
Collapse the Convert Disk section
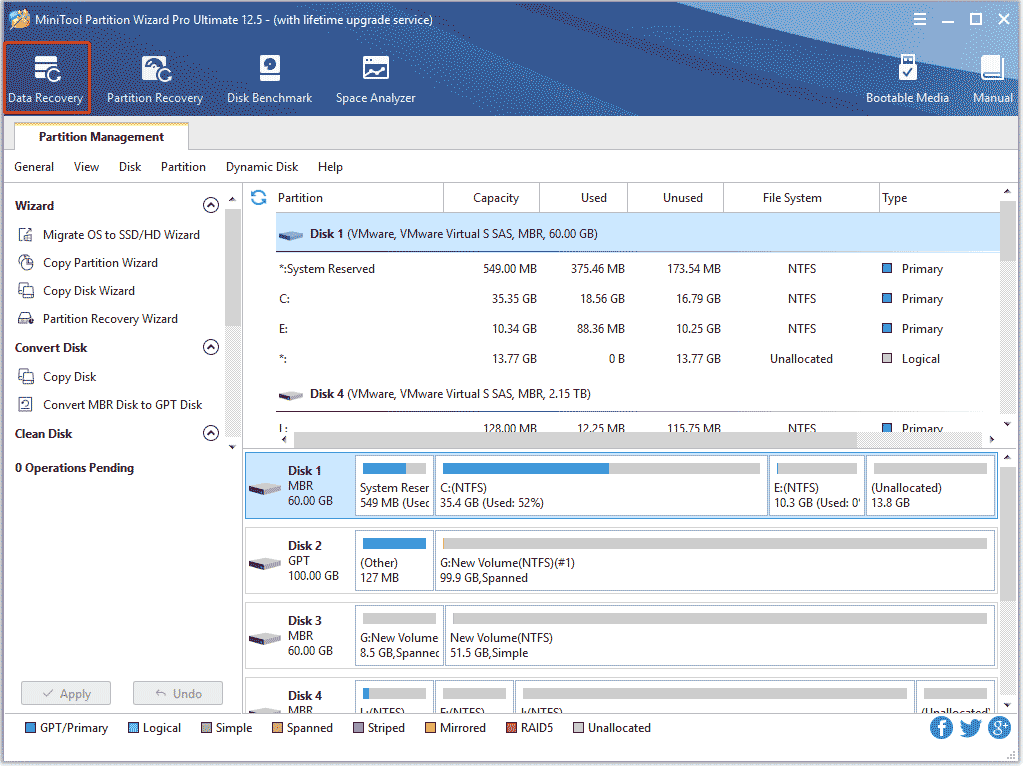[211, 347]
